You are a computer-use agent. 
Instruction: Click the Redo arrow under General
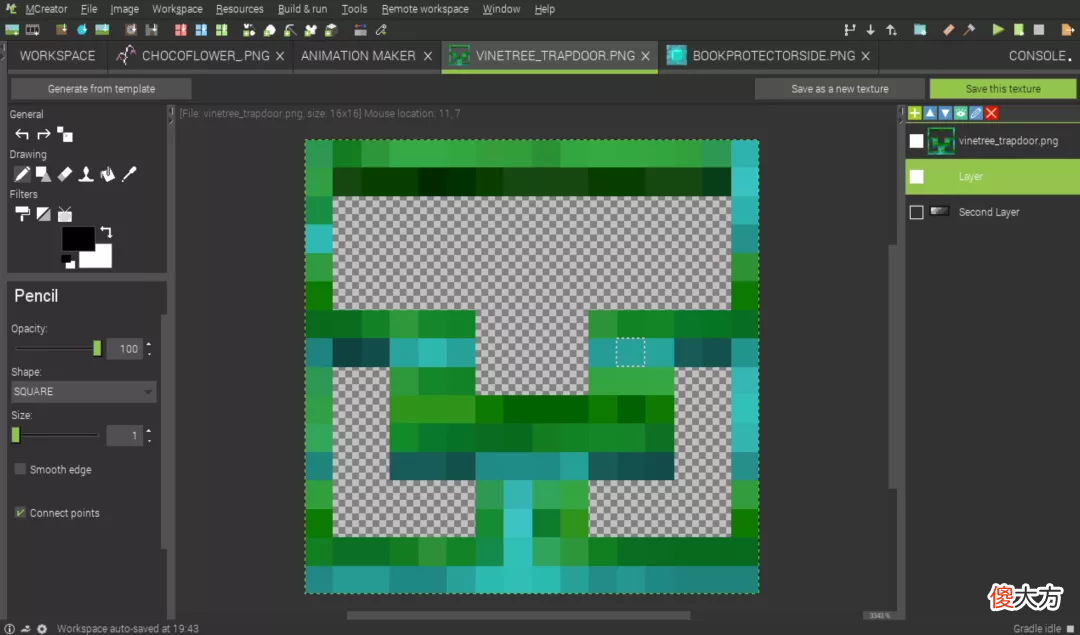pyautogui.click(x=43, y=134)
